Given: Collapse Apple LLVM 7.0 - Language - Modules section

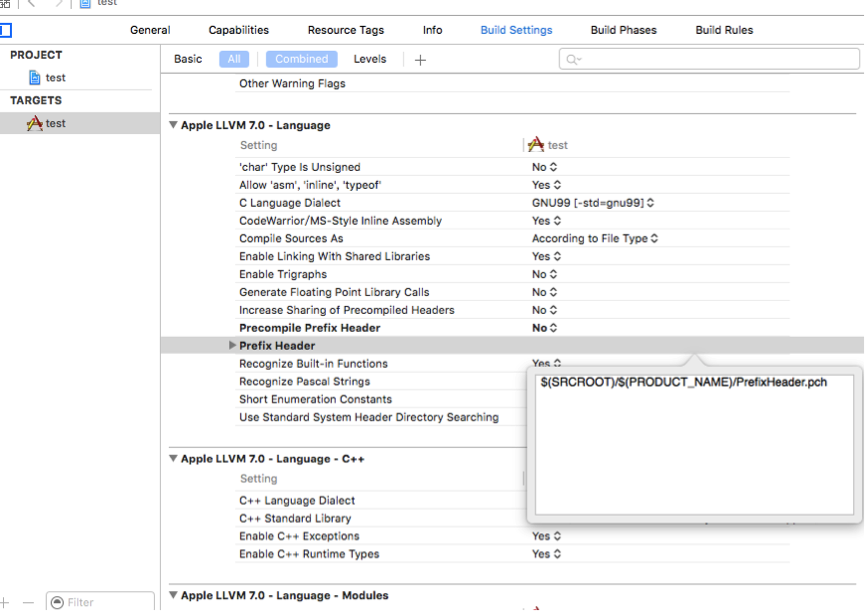Looking at the screenshot, I should point(173,595).
